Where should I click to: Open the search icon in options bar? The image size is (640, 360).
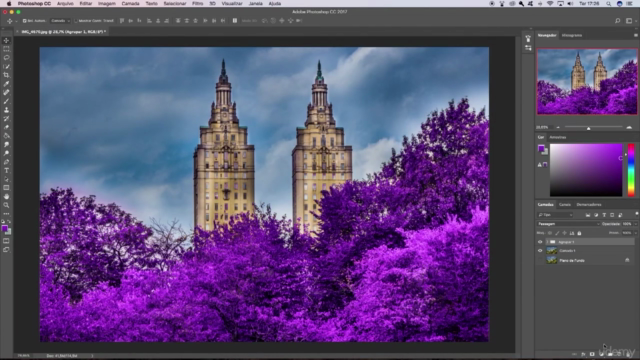pos(618,21)
